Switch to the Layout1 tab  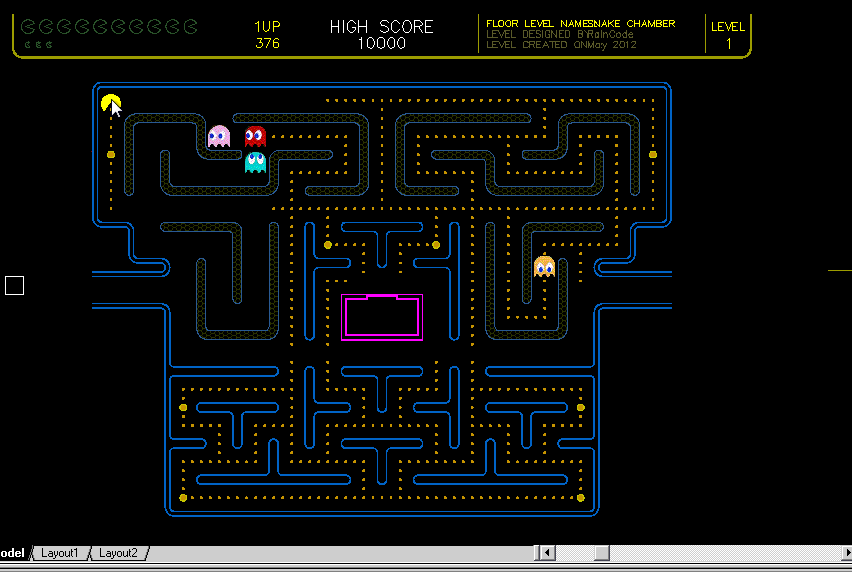59,553
